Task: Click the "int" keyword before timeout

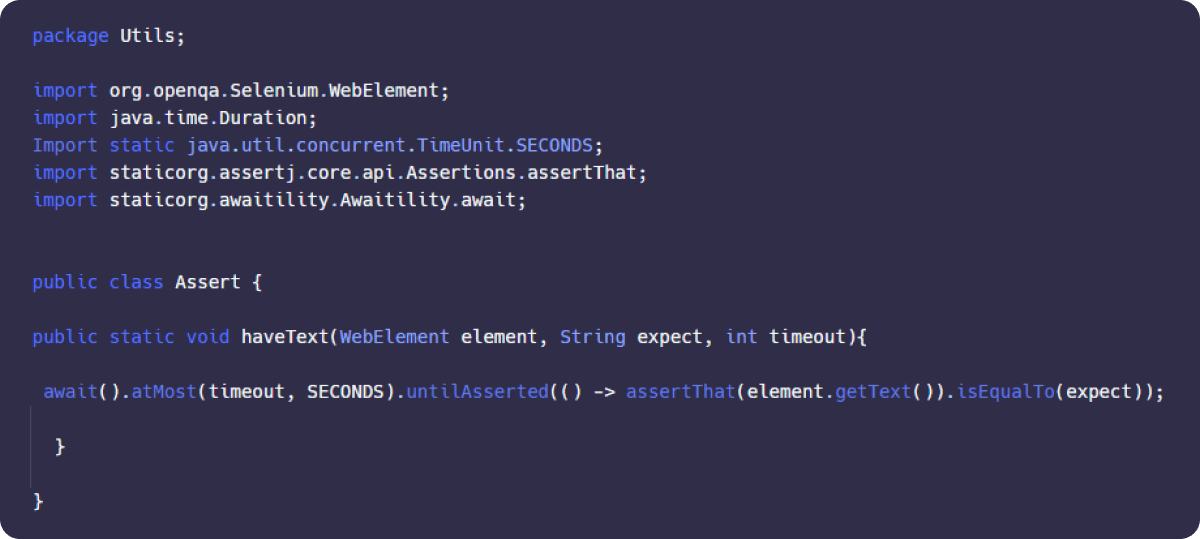Action: pos(741,337)
